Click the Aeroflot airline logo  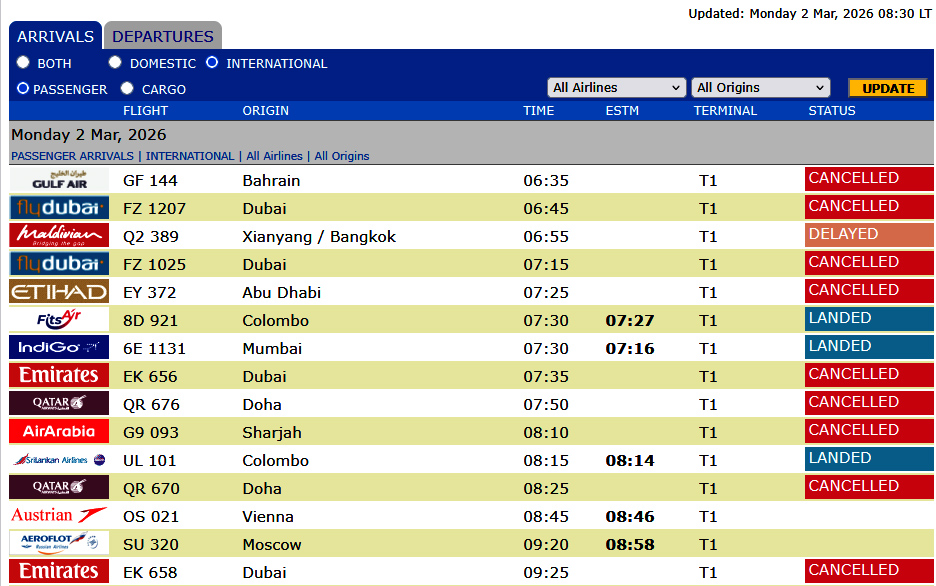click(x=59, y=544)
